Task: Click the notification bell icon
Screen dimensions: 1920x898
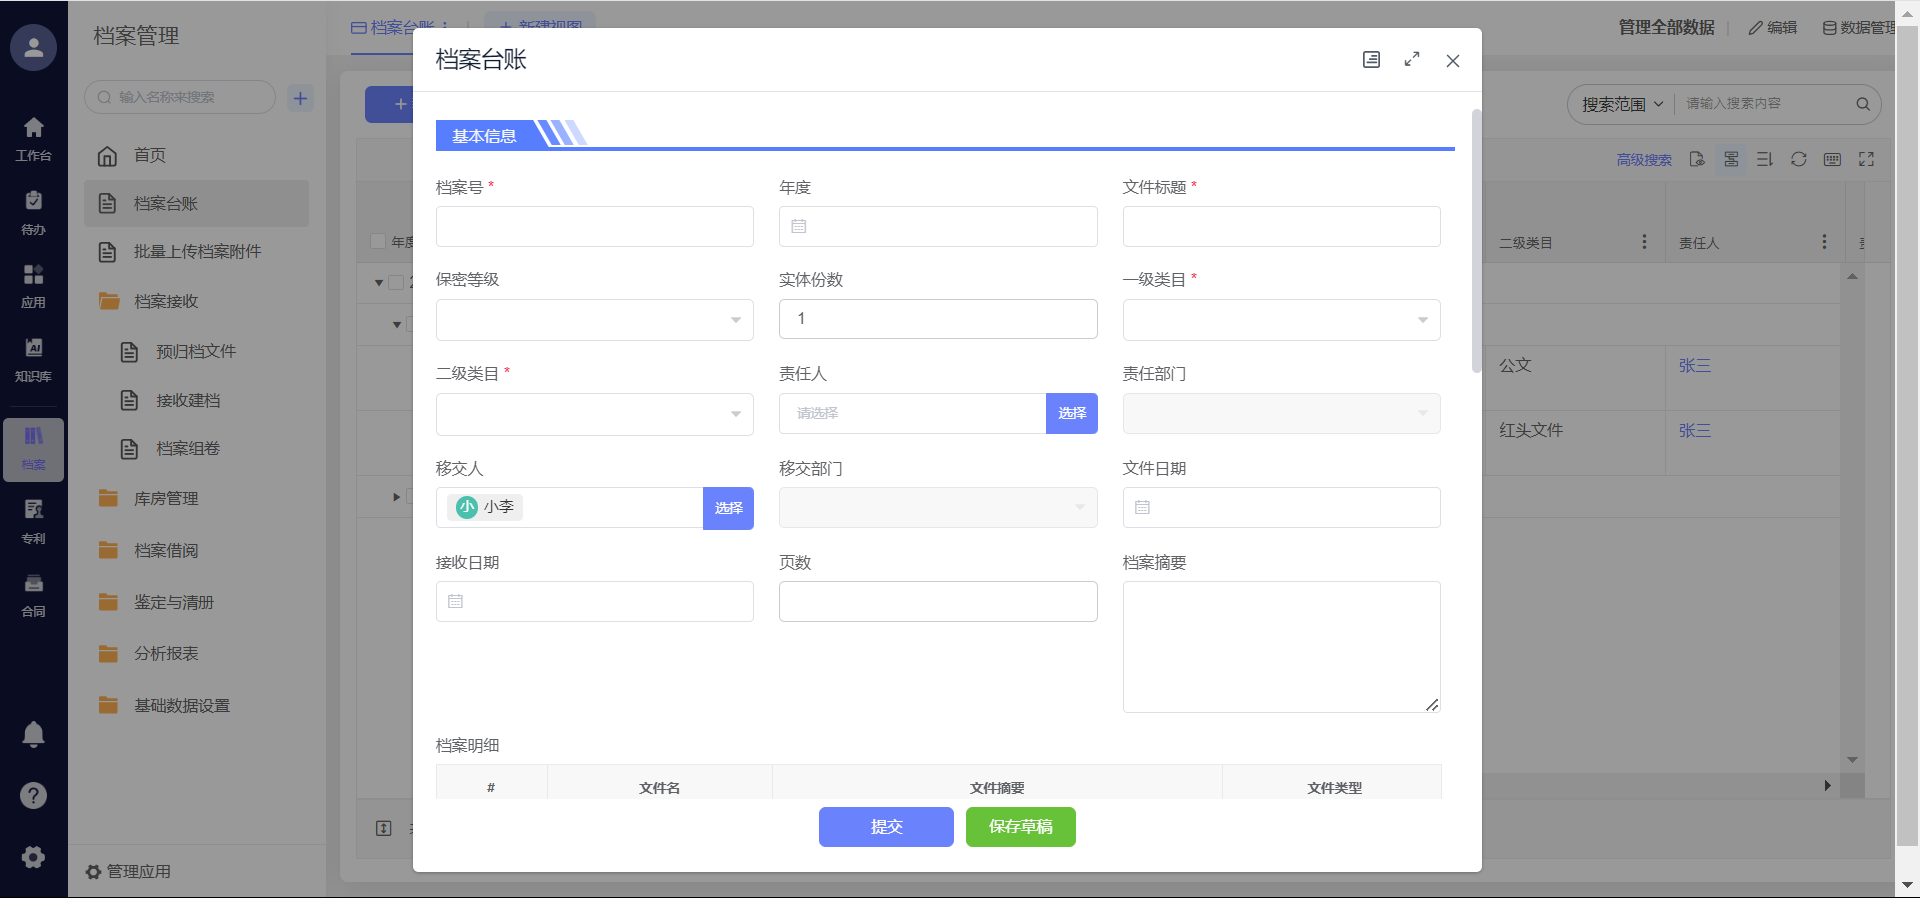Action: (x=33, y=735)
